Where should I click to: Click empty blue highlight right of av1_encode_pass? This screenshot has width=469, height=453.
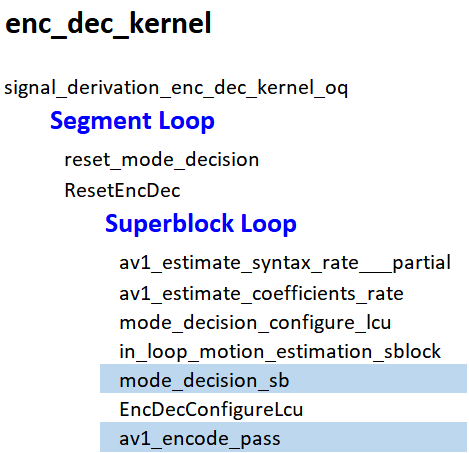[x=373, y=437]
